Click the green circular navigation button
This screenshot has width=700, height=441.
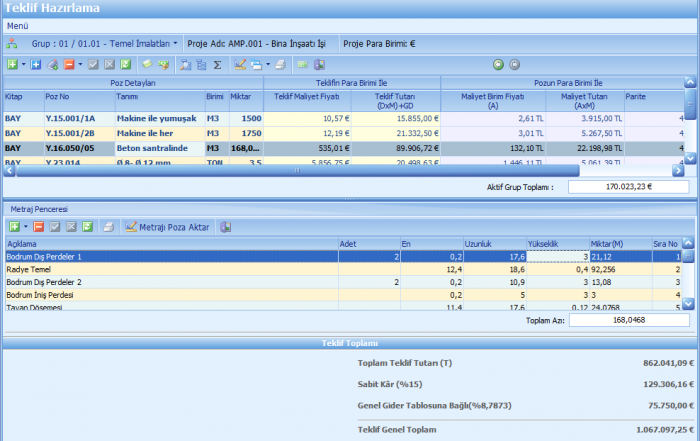point(498,64)
